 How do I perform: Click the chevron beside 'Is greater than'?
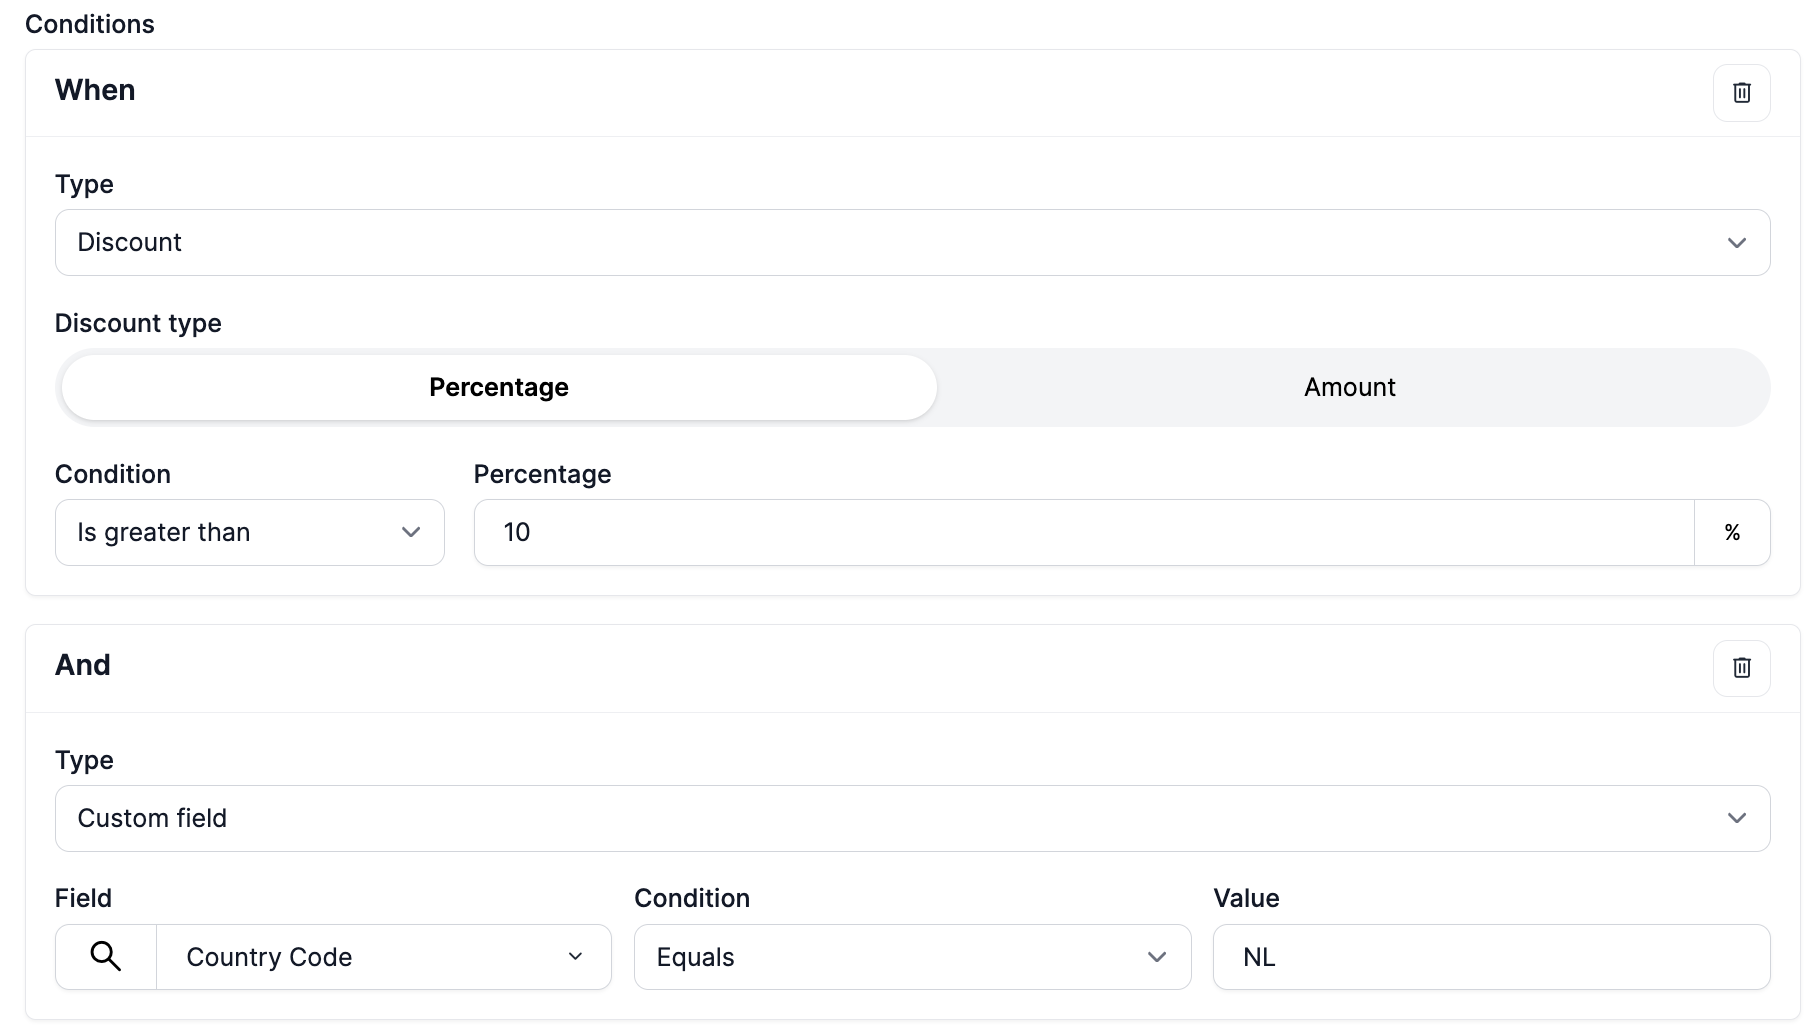(410, 533)
